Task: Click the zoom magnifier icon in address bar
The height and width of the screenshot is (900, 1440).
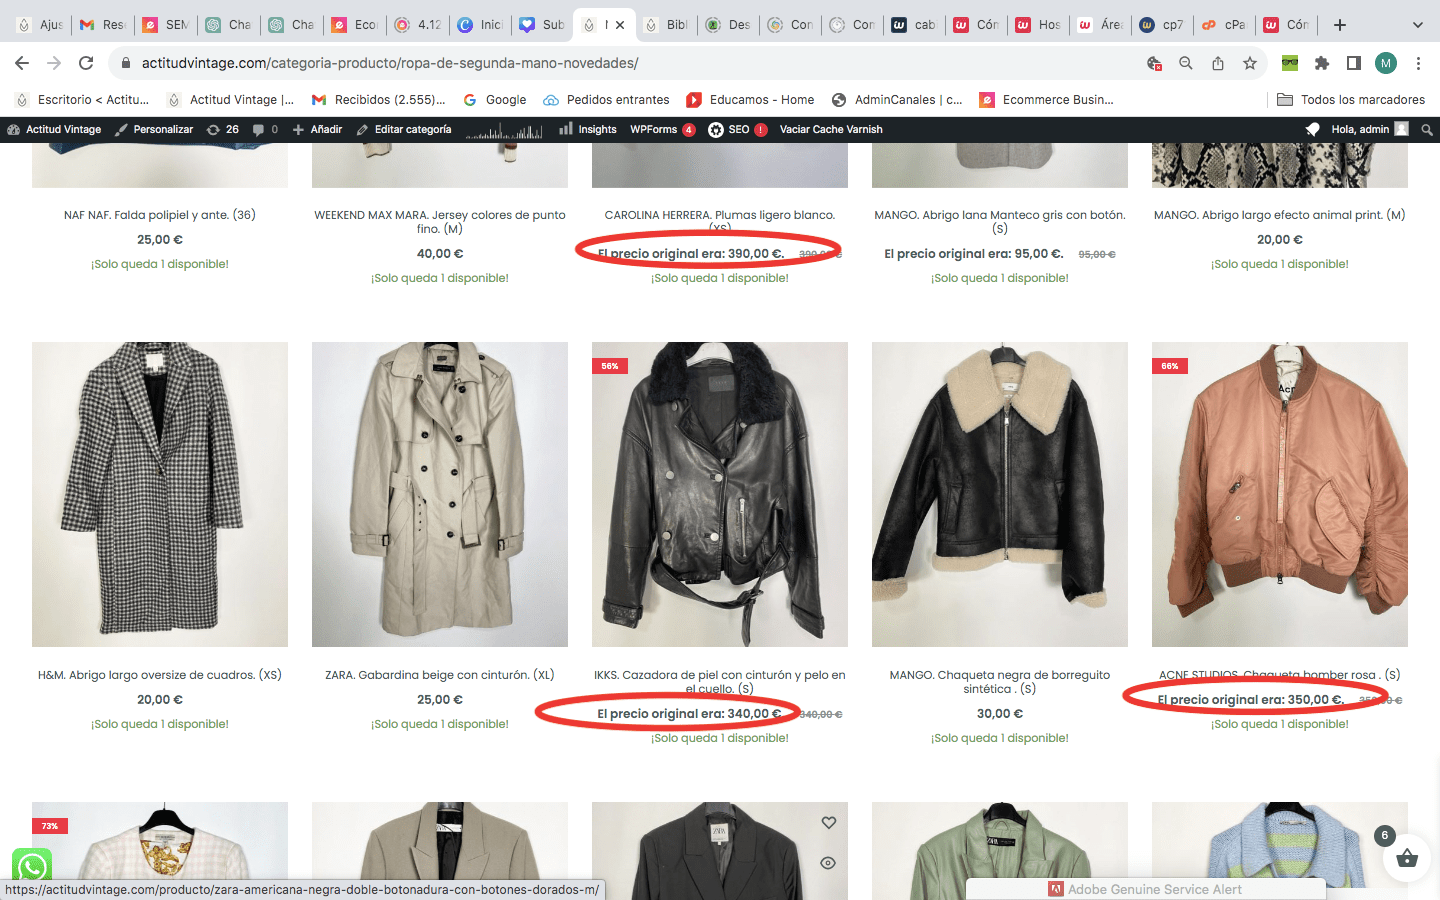Action: coord(1186,63)
